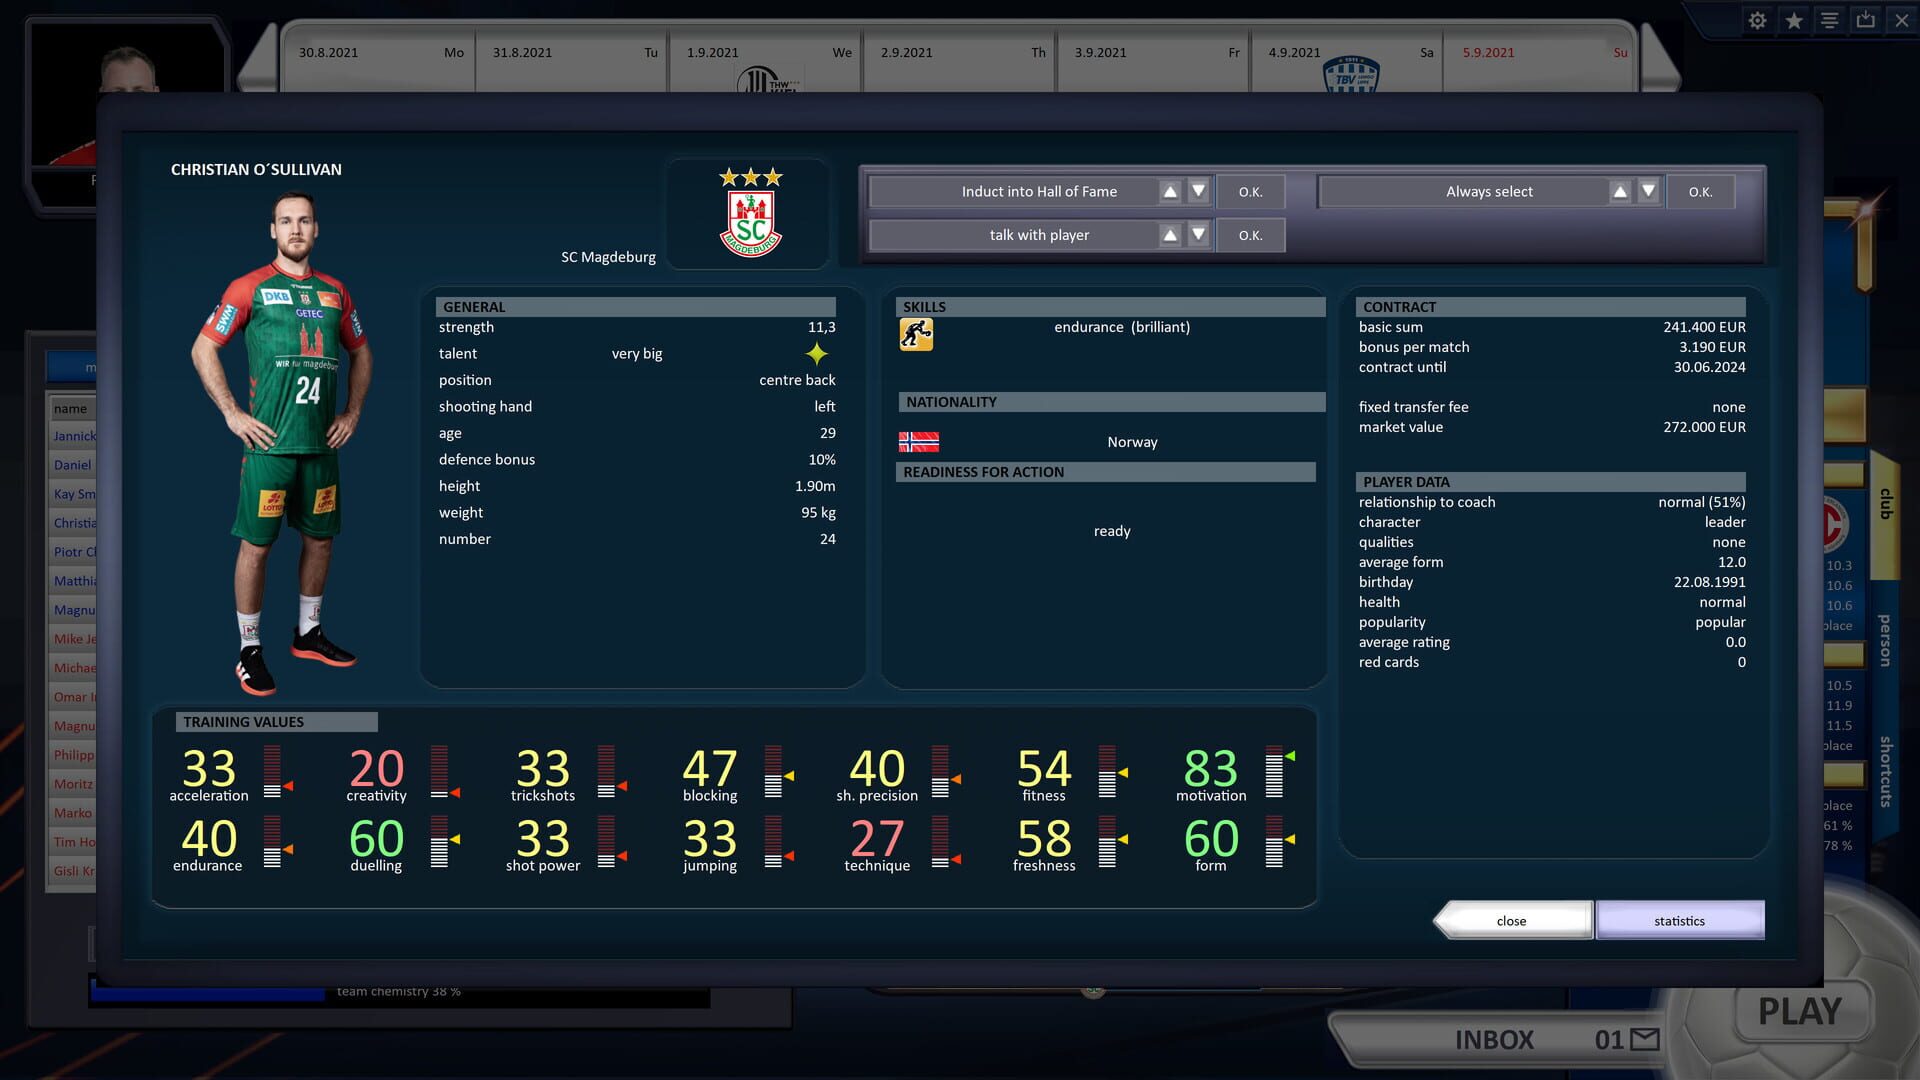Change the talk with player action with up arrow
This screenshot has width=1920, height=1080.
coord(1171,234)
